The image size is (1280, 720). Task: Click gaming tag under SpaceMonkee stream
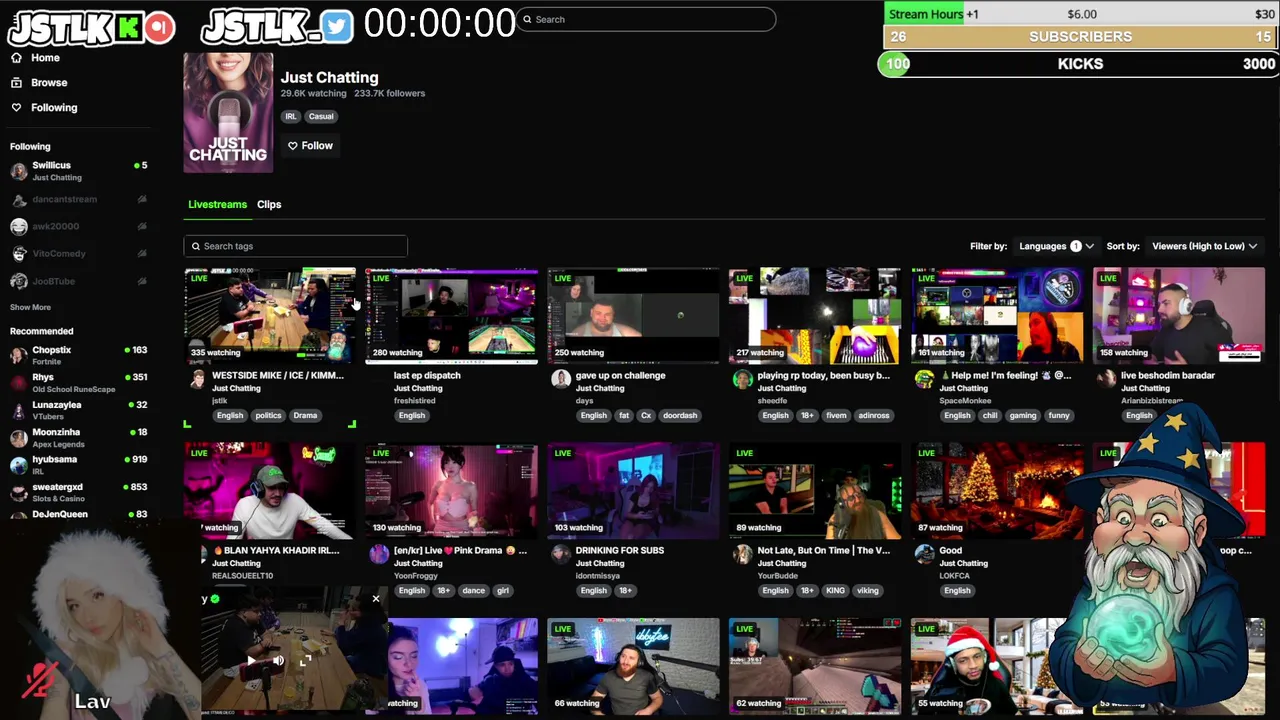click(x=1023, y=415)
